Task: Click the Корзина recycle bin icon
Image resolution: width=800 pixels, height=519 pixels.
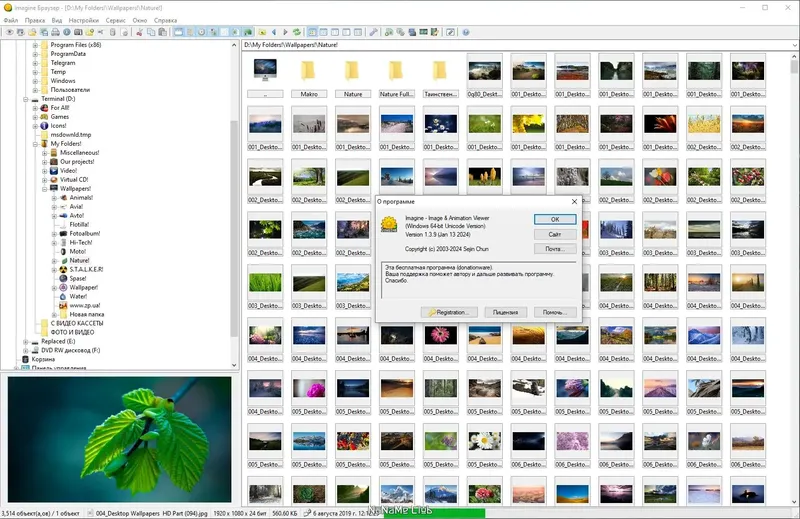Action: [x=26, y=359]
